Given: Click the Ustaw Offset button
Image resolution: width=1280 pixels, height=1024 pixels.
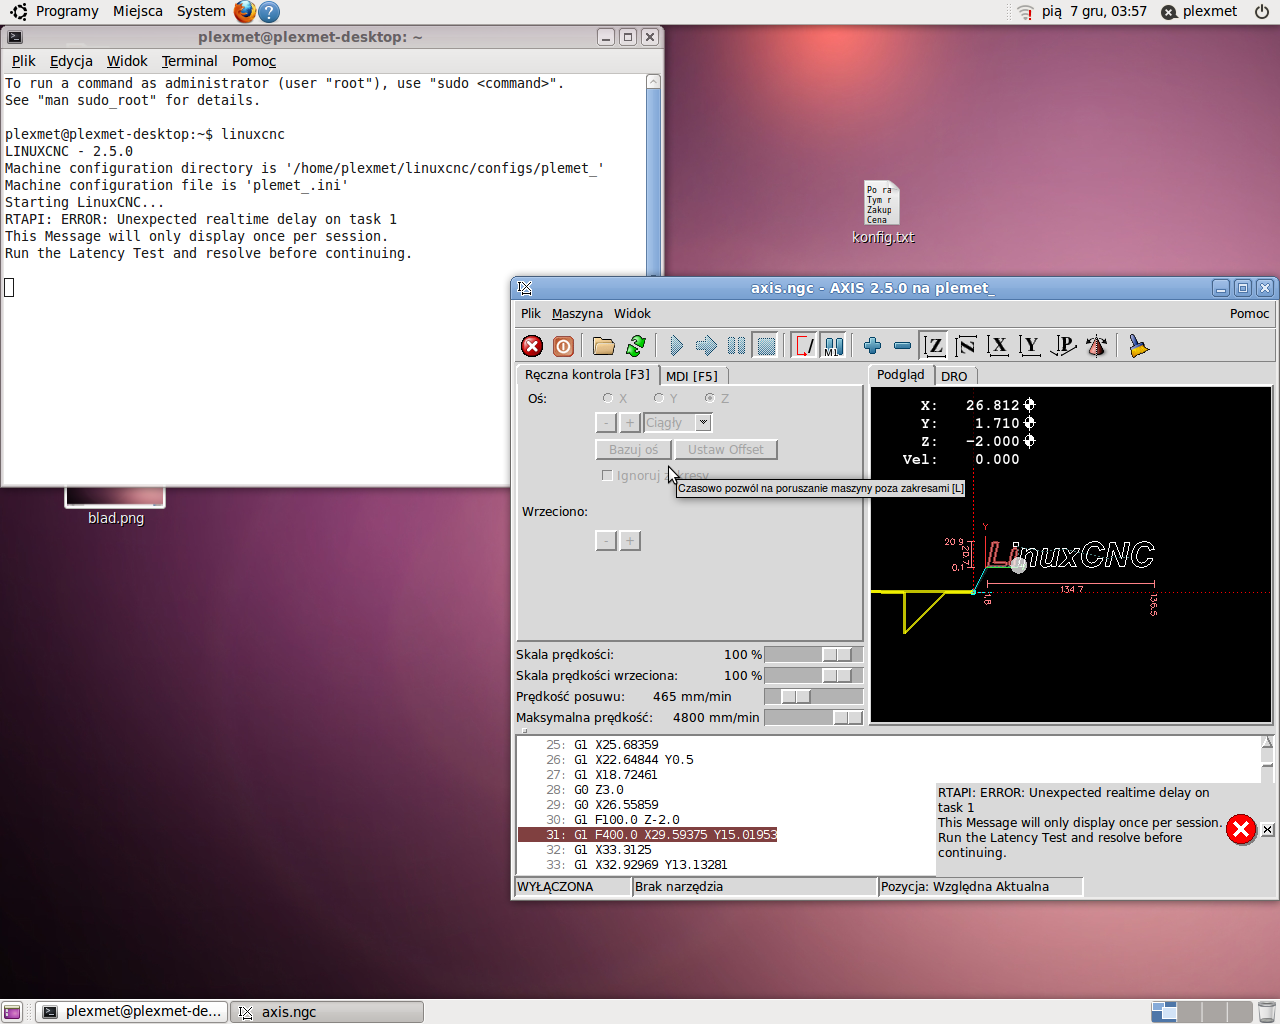Looking at the screenshot, I should (726, 450).
